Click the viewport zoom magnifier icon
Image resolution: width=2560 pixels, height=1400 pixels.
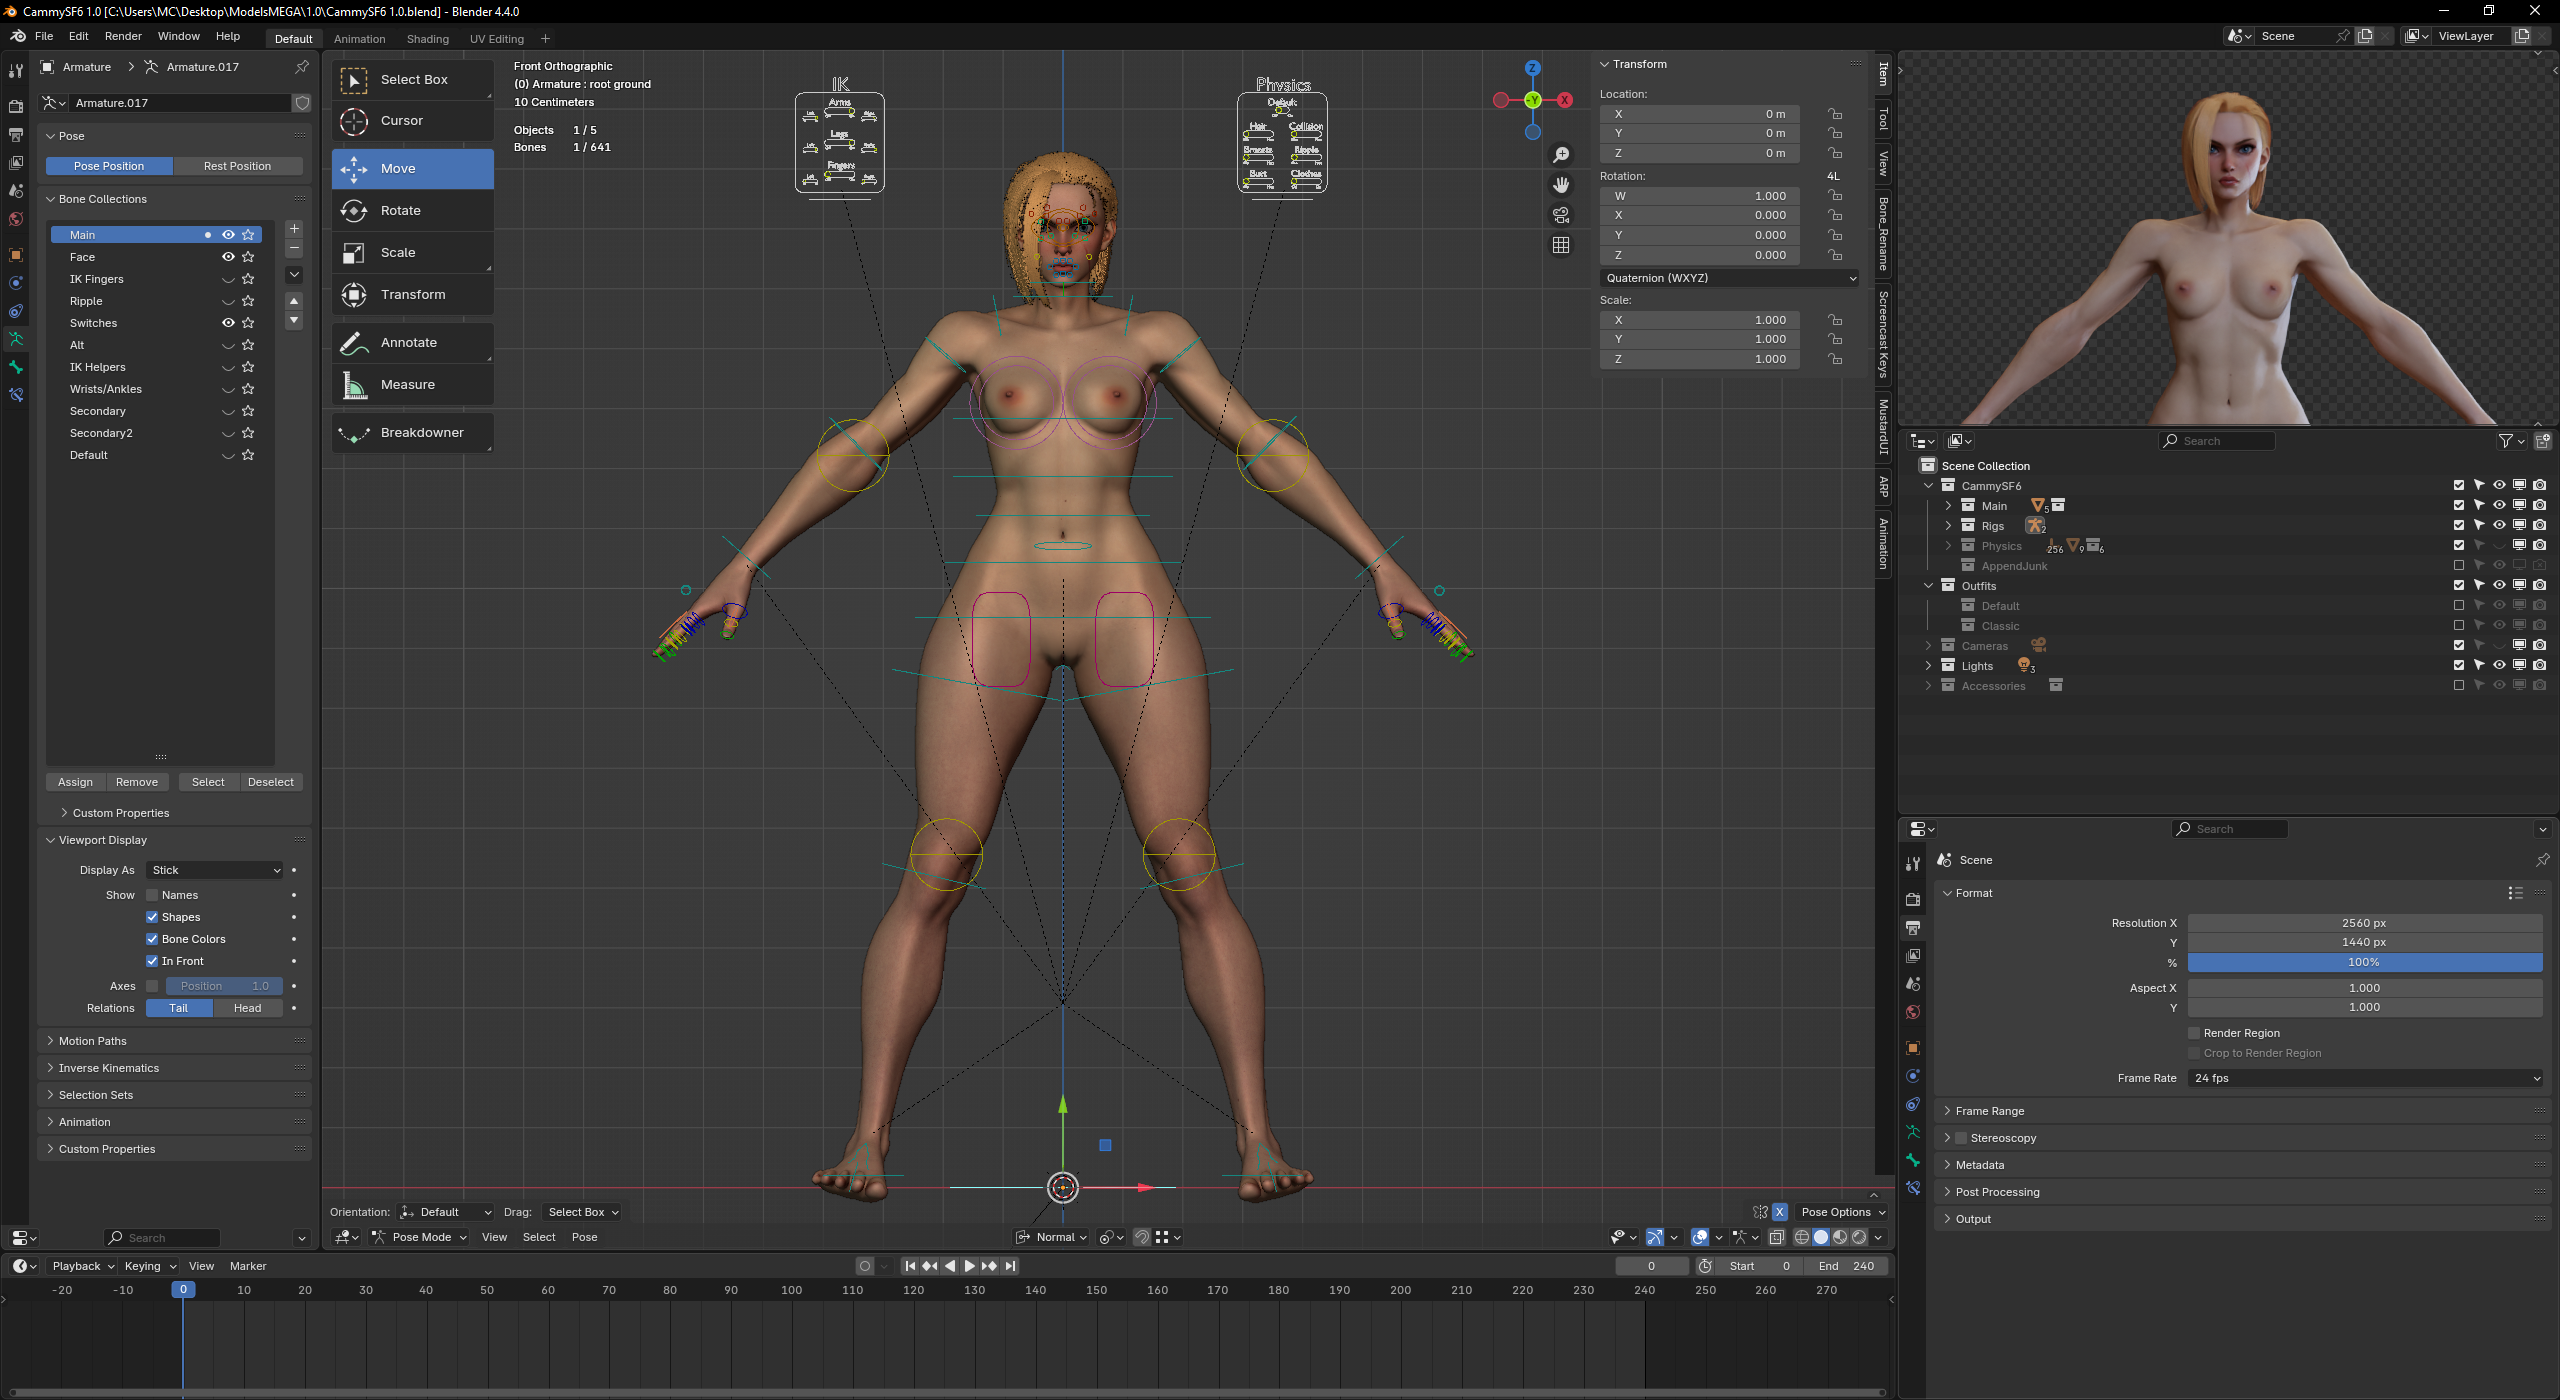1561,155
